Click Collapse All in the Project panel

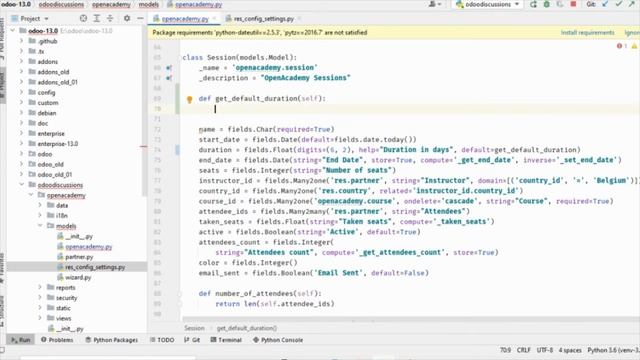click(x=110, y=18)
